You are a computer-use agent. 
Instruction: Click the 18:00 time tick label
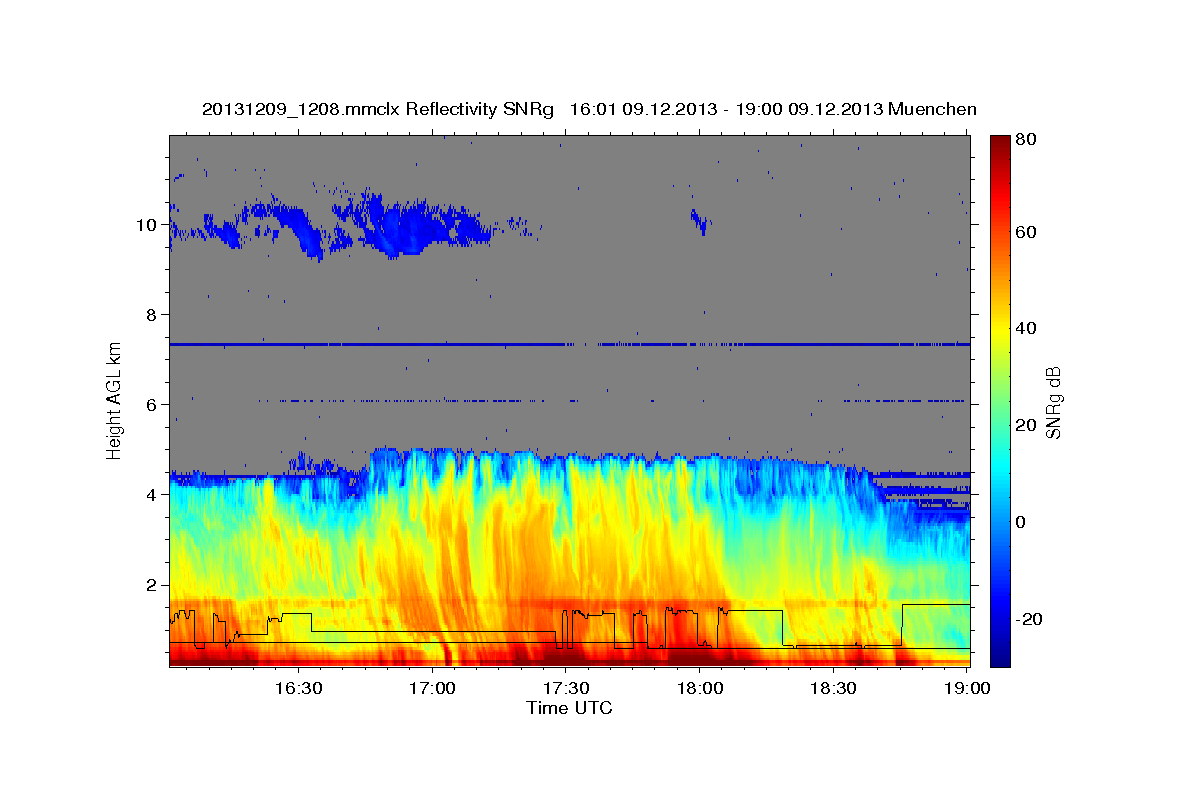pos(700,688)
